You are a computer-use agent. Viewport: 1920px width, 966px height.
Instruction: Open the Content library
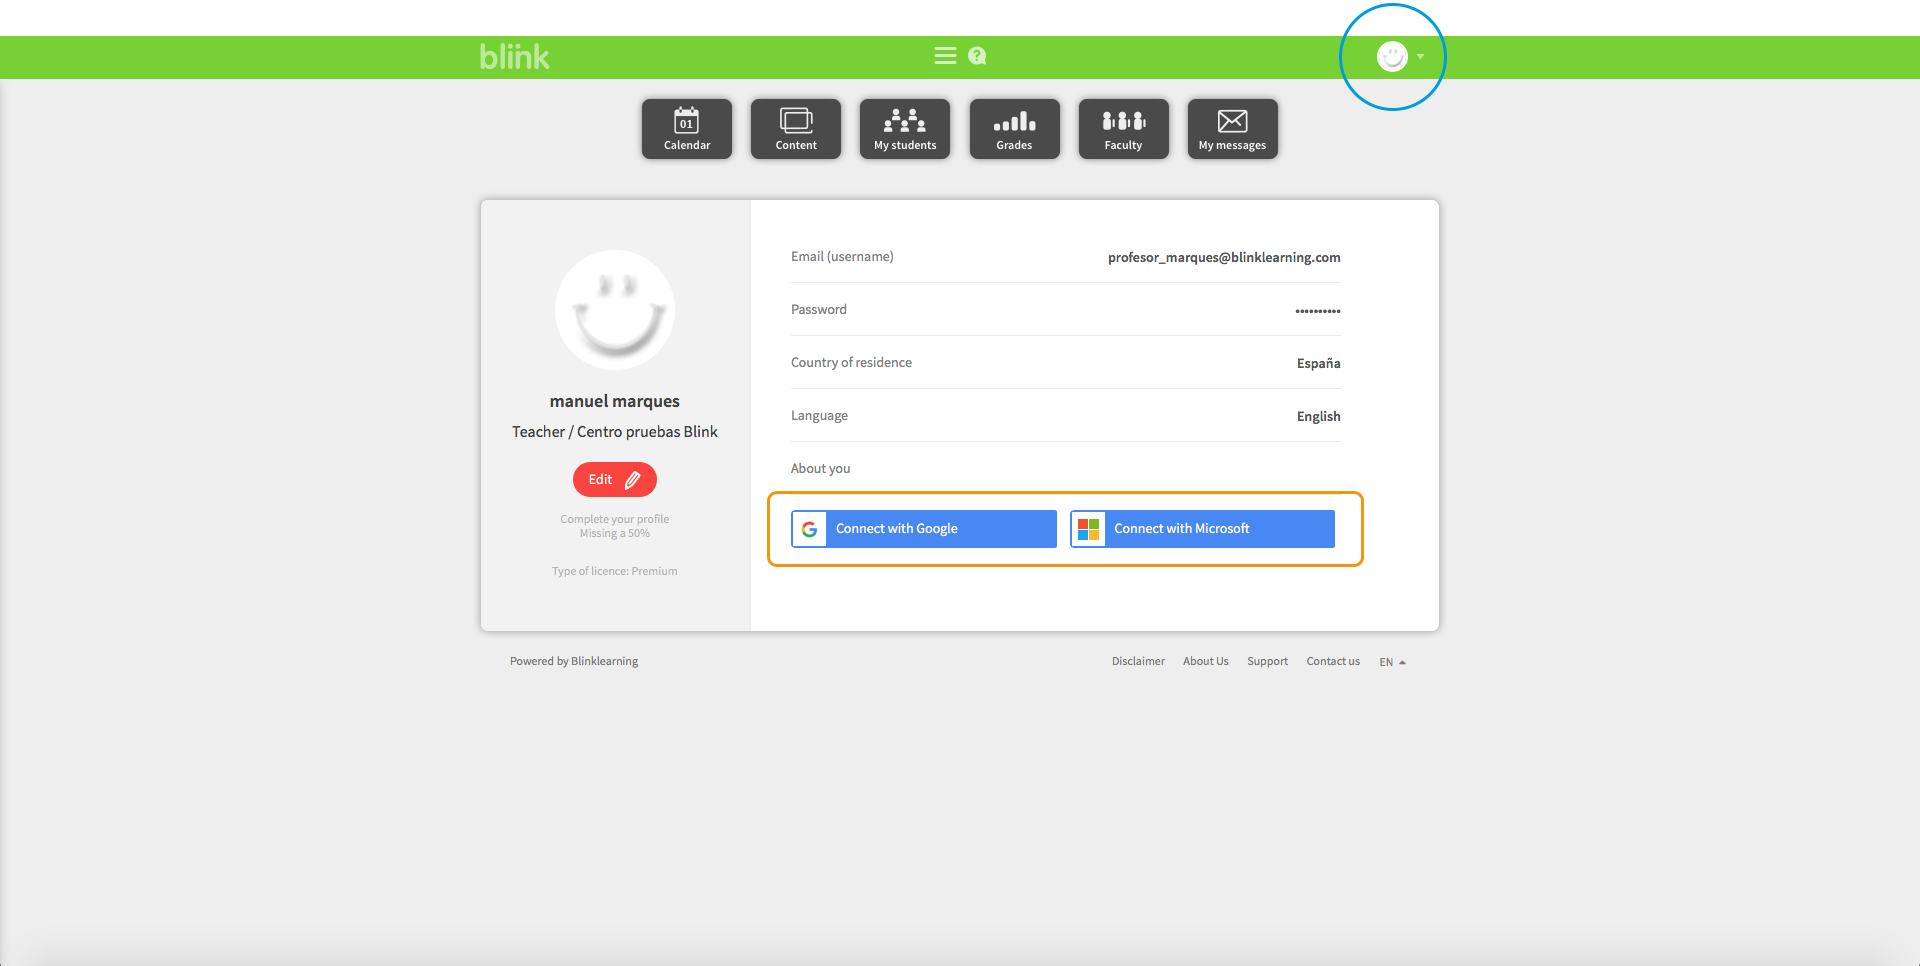796,129
